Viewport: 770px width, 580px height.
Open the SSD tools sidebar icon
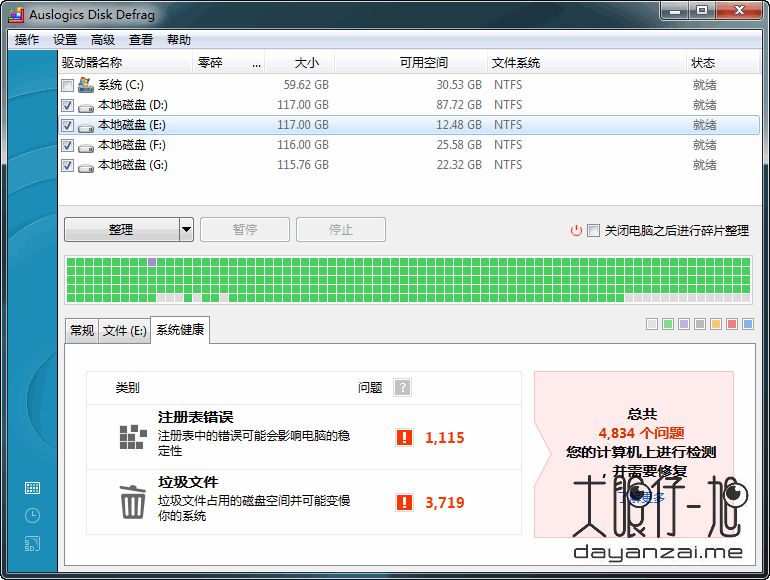click(32, 544)
